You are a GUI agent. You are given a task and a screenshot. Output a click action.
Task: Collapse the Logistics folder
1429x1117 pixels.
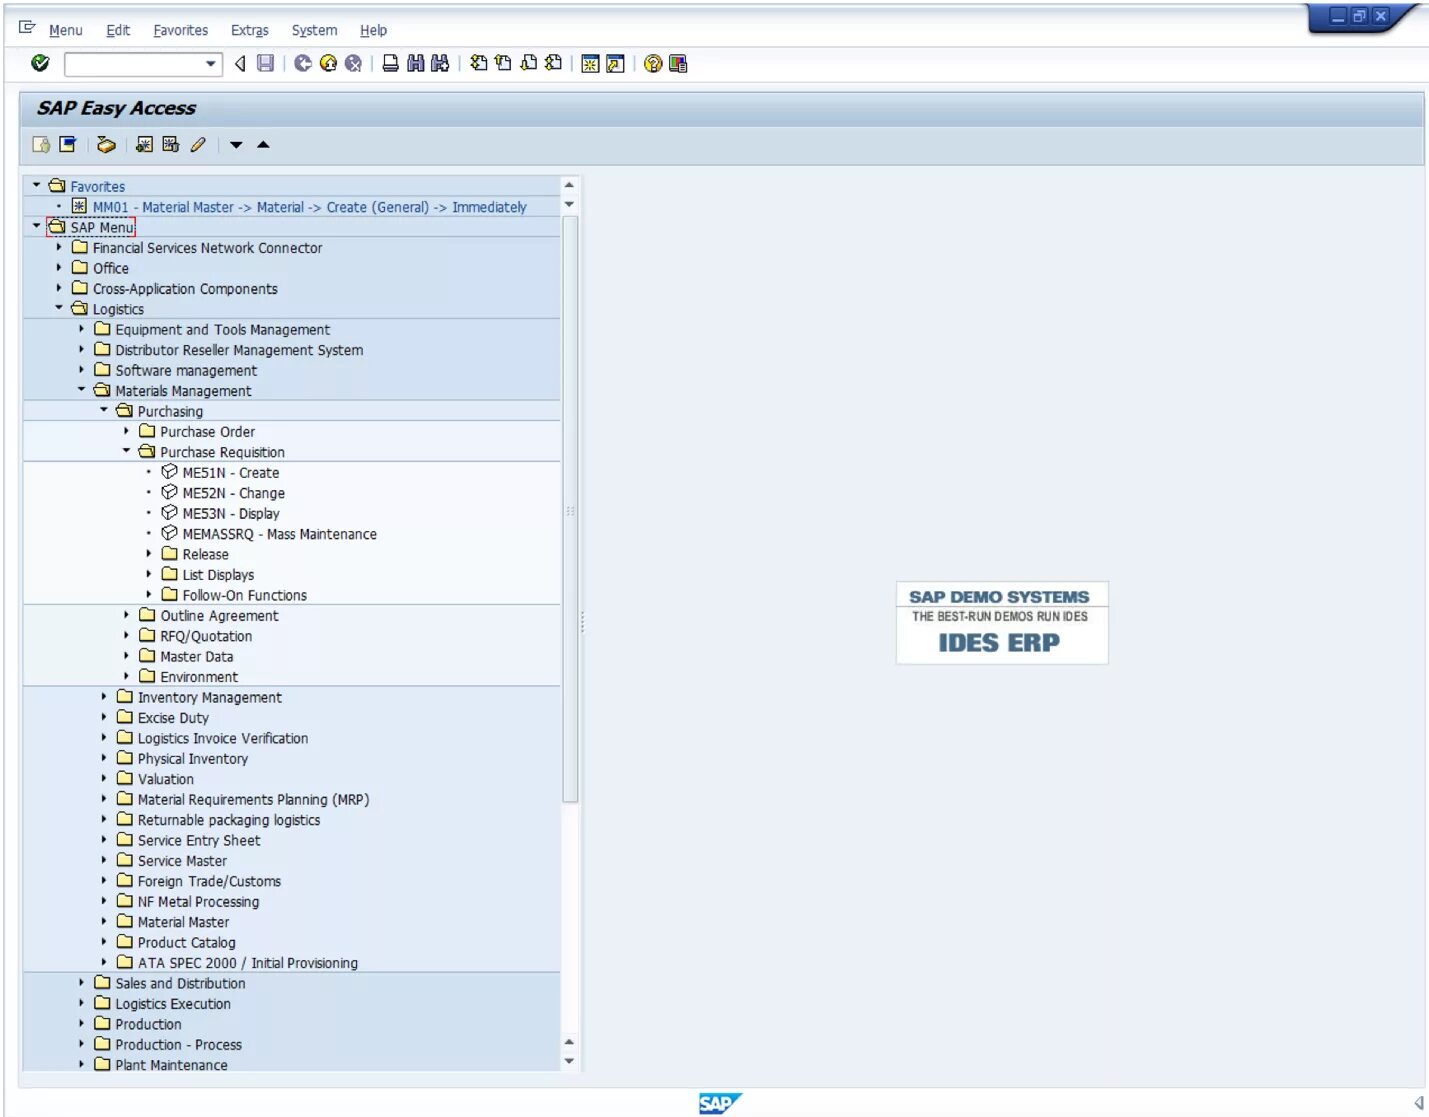pos(59,308)
